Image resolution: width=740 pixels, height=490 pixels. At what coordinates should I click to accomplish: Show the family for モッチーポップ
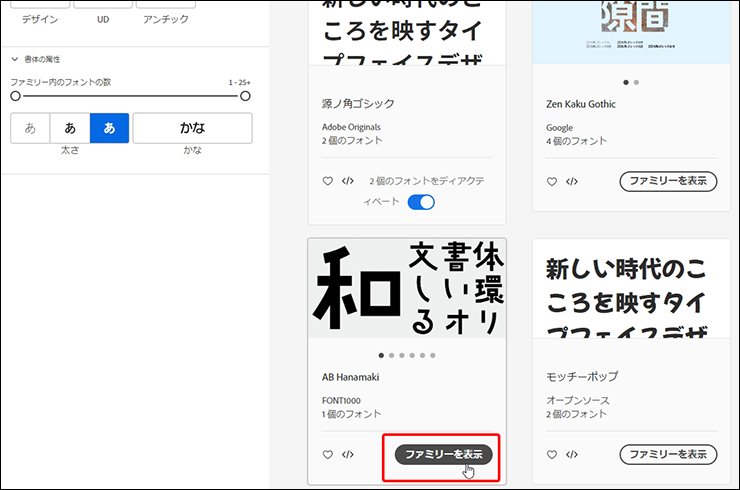pyautogui.click(x=667, y=454)
